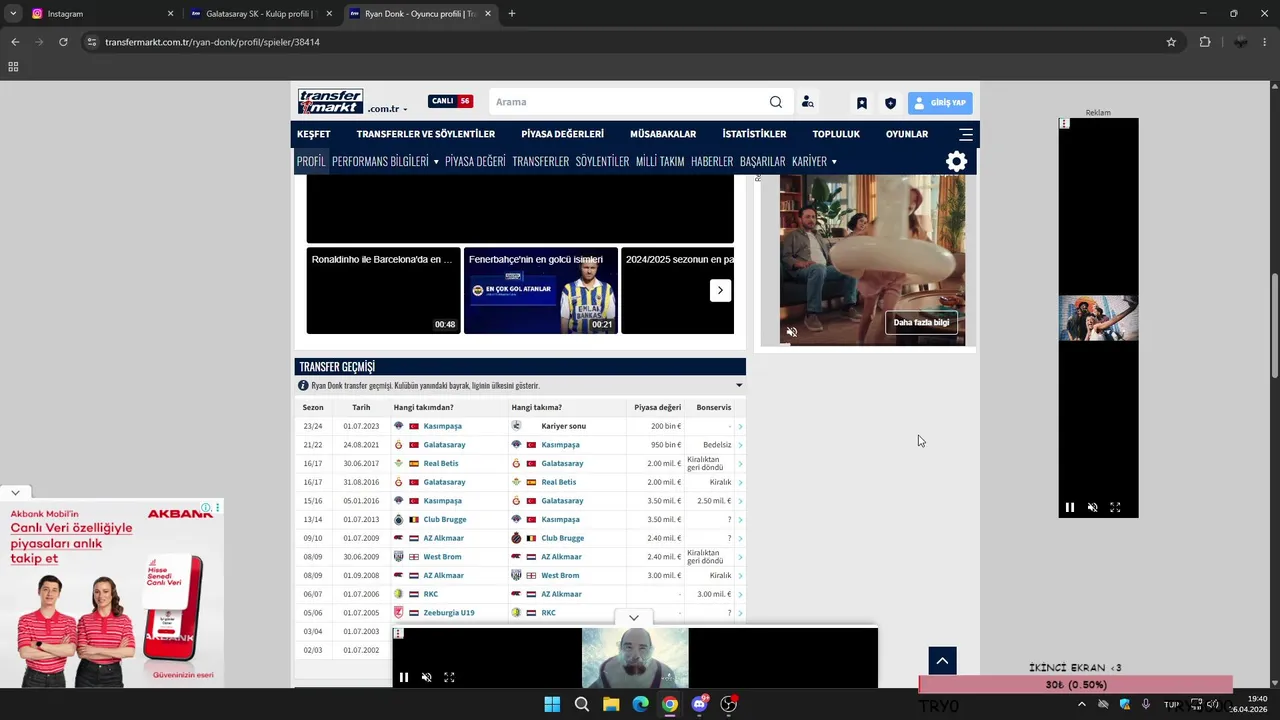The width and height of the screenshot is (1280, 720).
Task: Open the Bedelsiz 21/22 transfer detail arrow
Action: (x=740, y=445)
